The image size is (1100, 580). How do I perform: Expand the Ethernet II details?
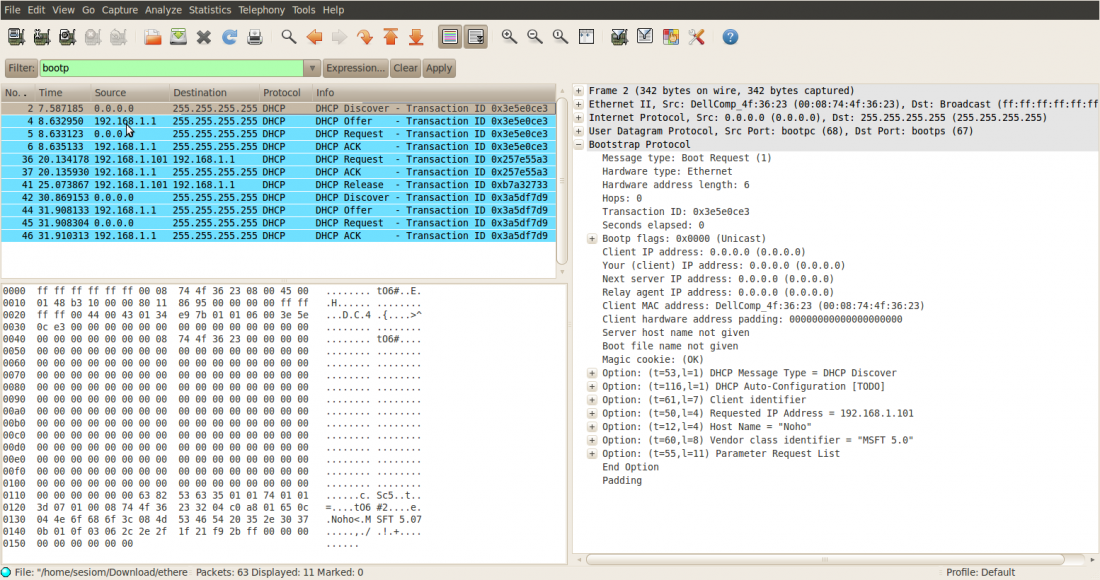[579, 104]
